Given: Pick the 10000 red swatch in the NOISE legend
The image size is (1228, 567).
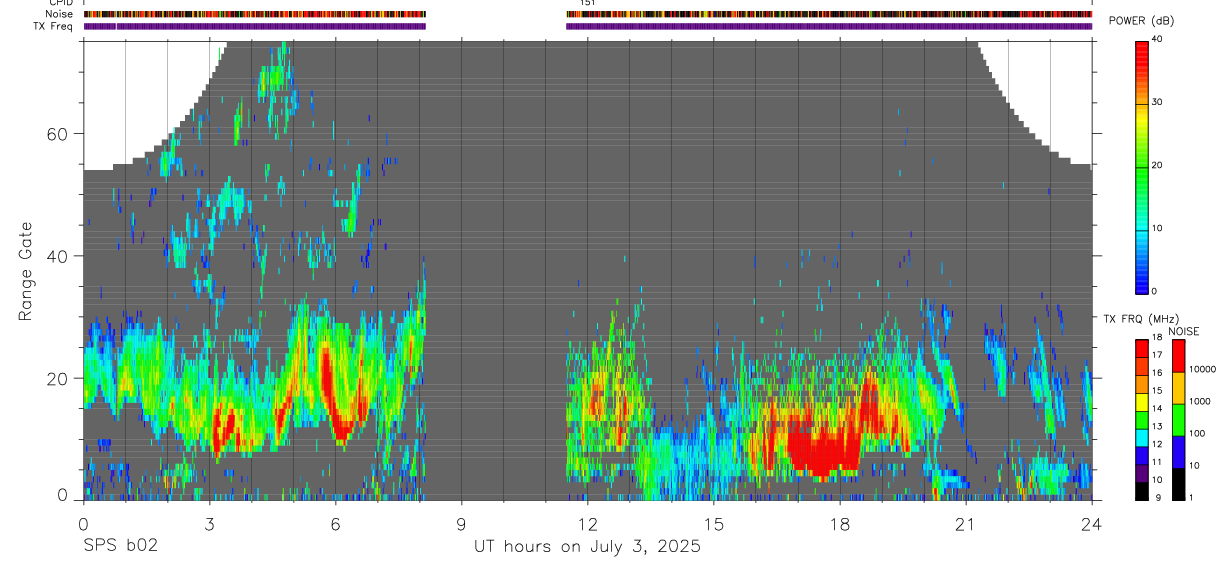Looking at the screenshot, I should click(x=1178, y=356).
